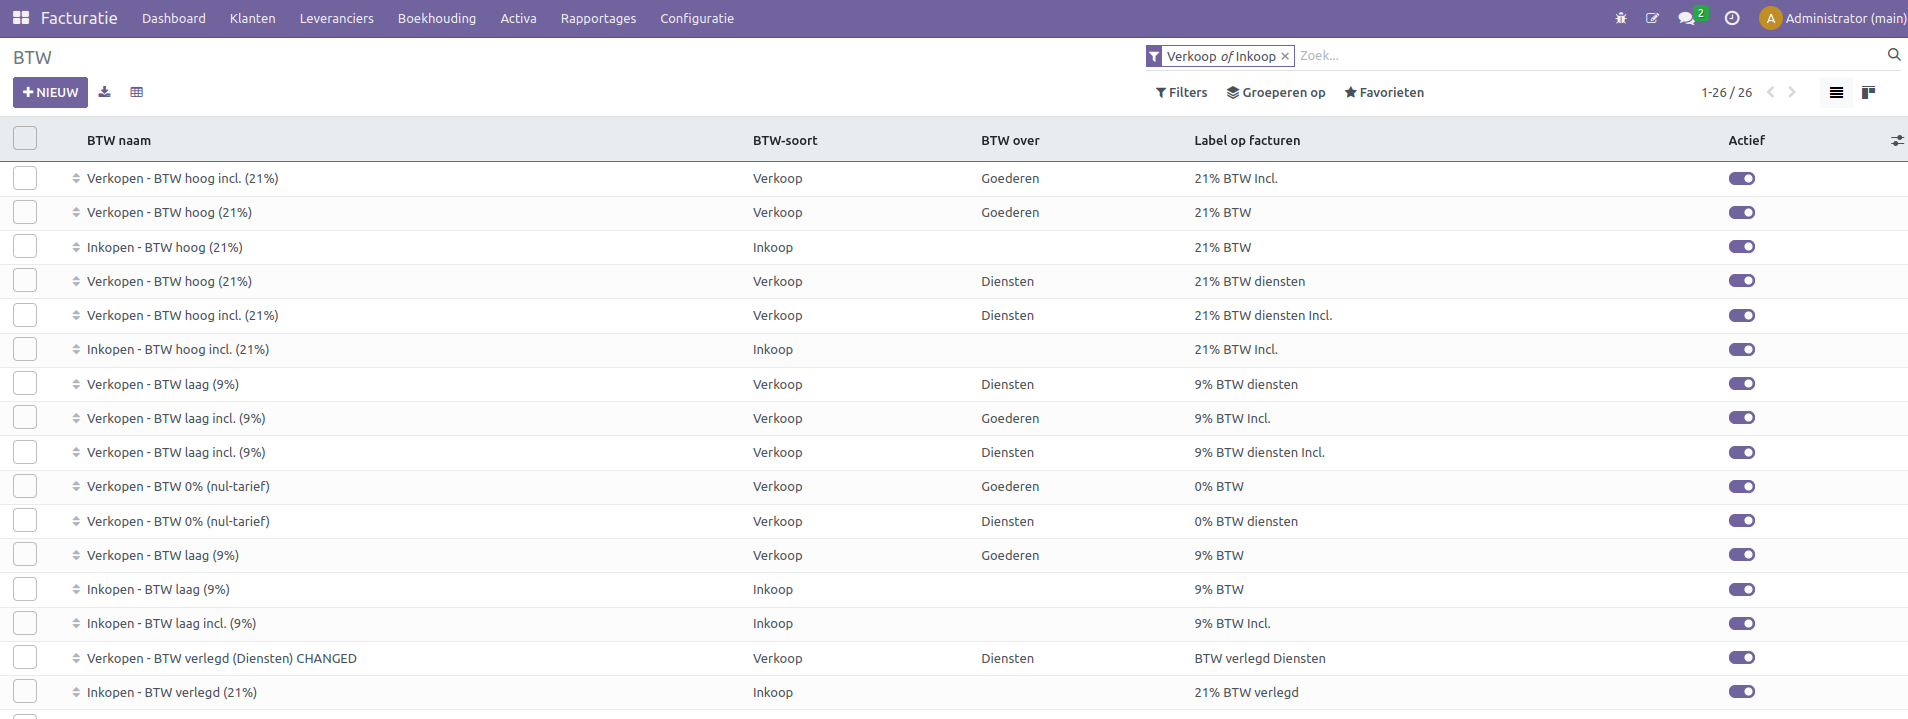1908x719 pixels.
Task: Open the Groeperen op dropdown
Action: pyautogui.click(x=1276, y=92)
